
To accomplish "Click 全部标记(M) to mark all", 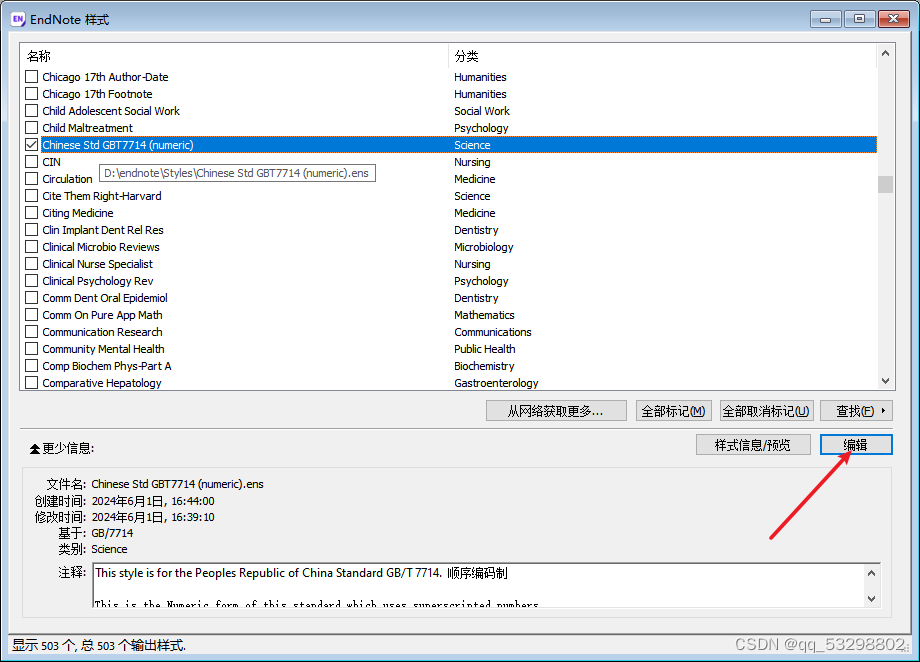I will pos(674,411).
